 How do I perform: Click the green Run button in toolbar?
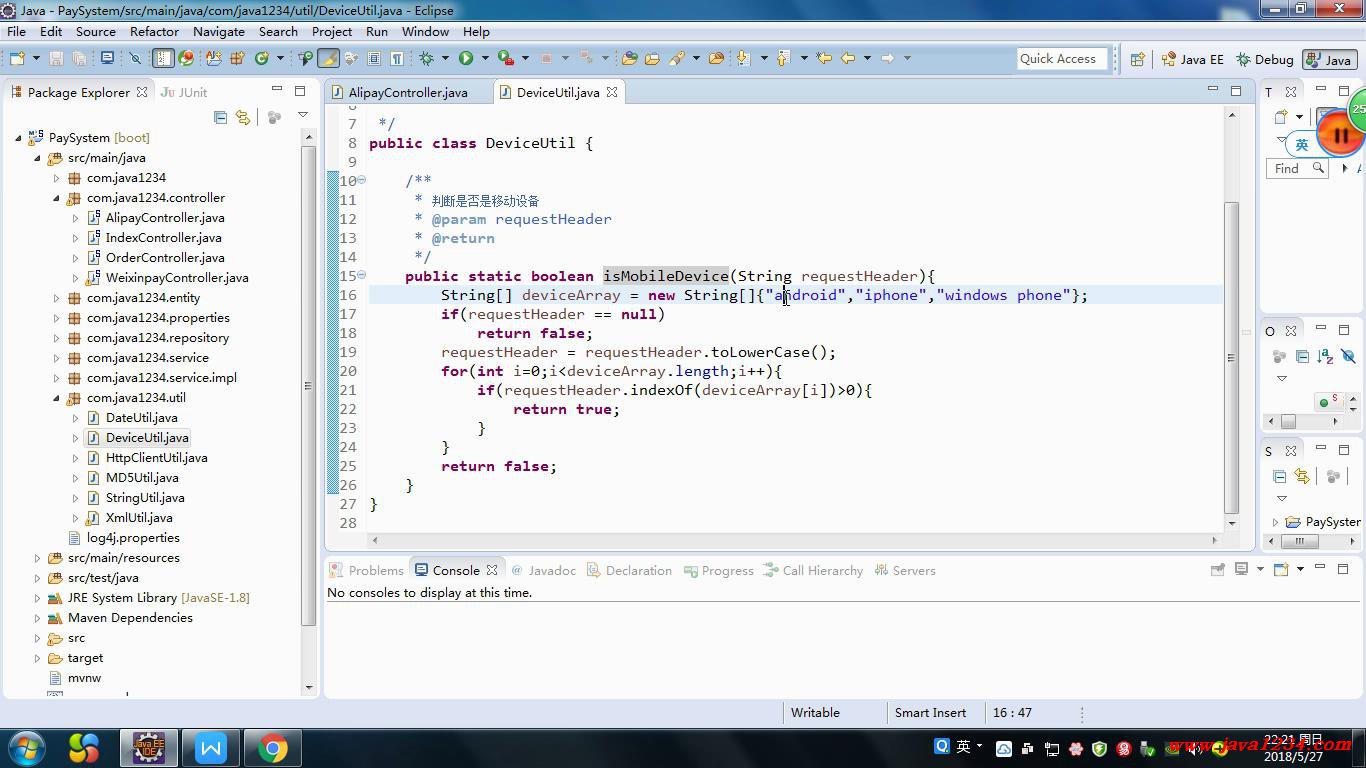pos(466,58)
